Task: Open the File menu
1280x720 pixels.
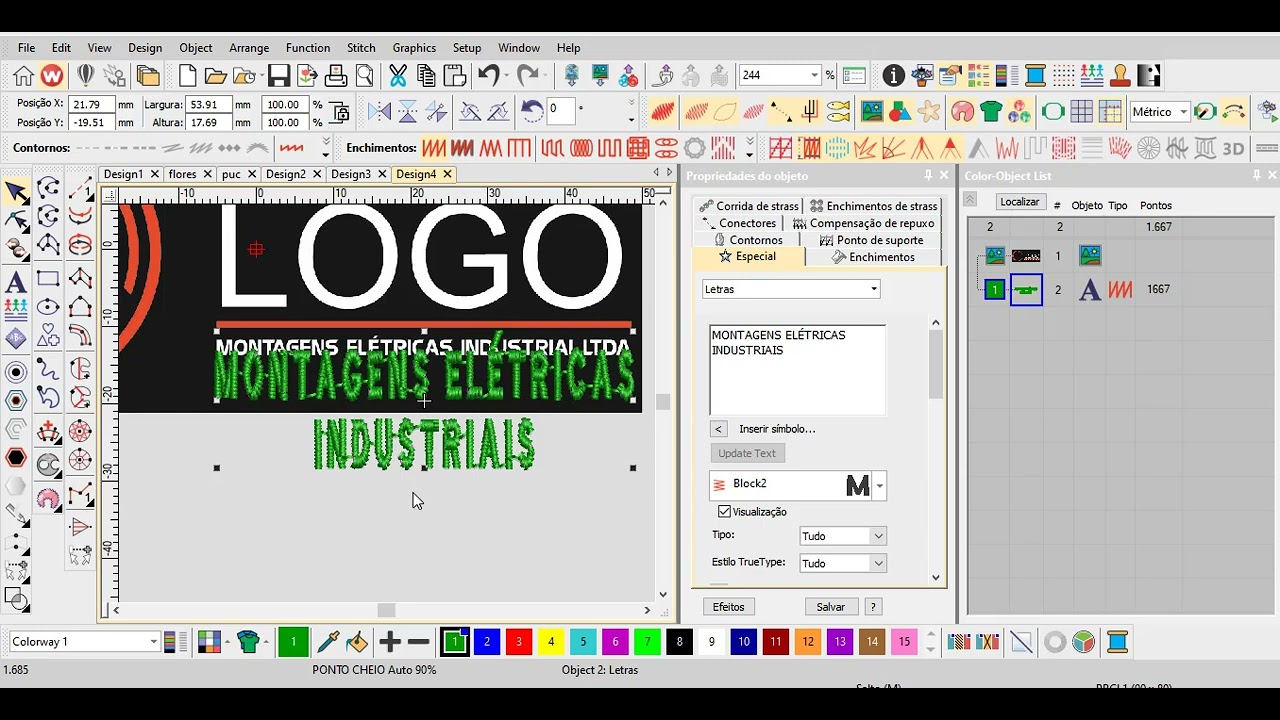Action: [x=26, y=48]
